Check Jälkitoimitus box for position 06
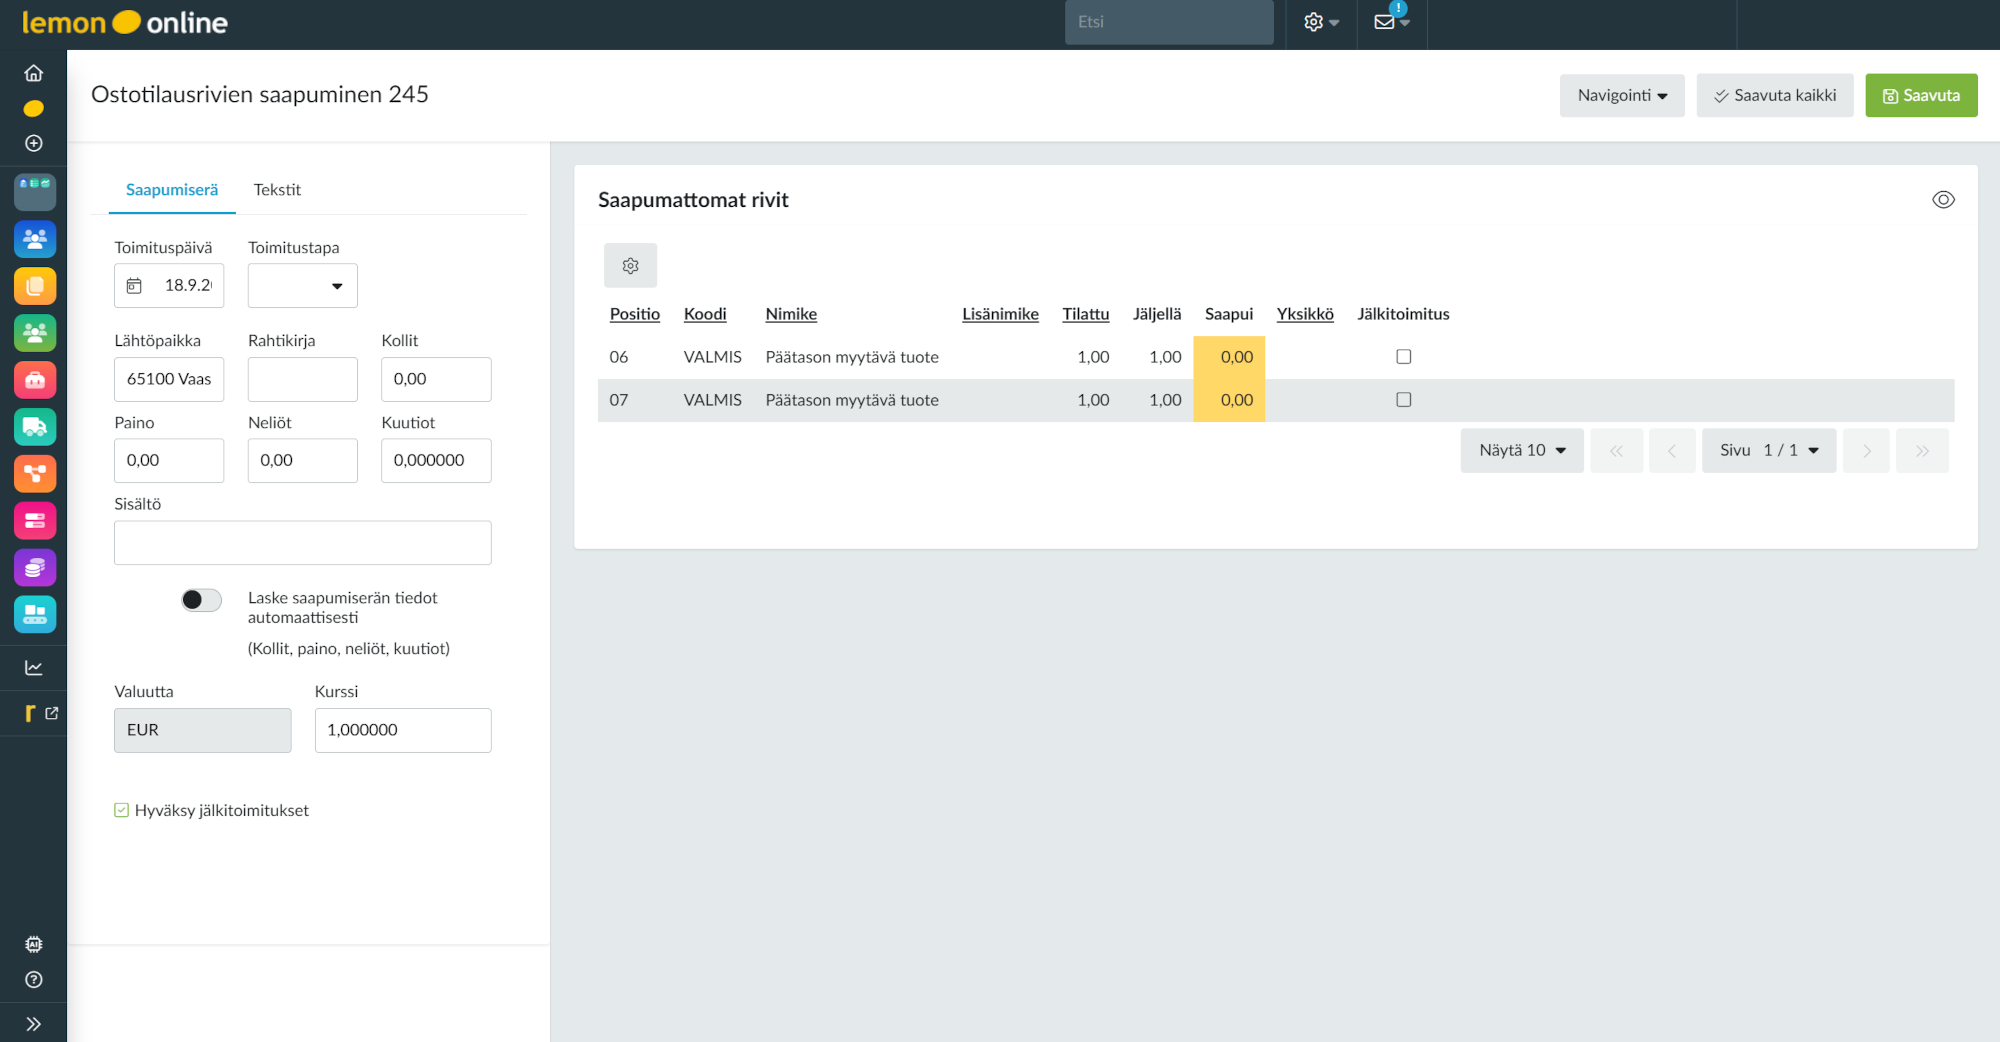 (1403, 357)
